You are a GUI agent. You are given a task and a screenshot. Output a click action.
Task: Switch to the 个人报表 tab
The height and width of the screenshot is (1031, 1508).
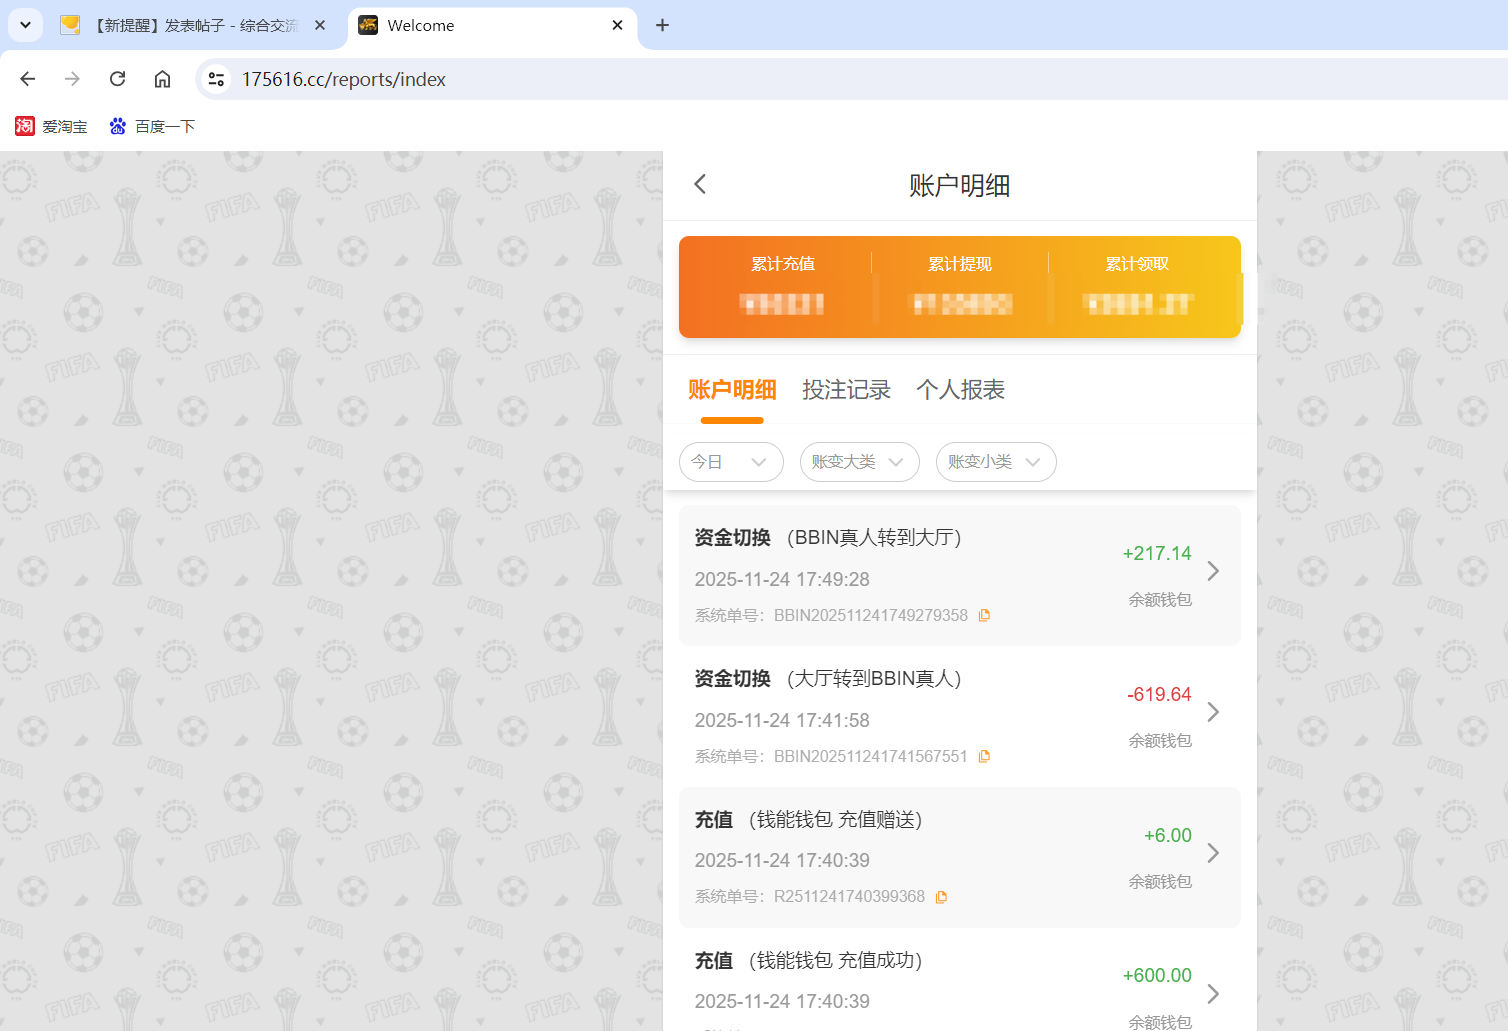coord(960,390)
